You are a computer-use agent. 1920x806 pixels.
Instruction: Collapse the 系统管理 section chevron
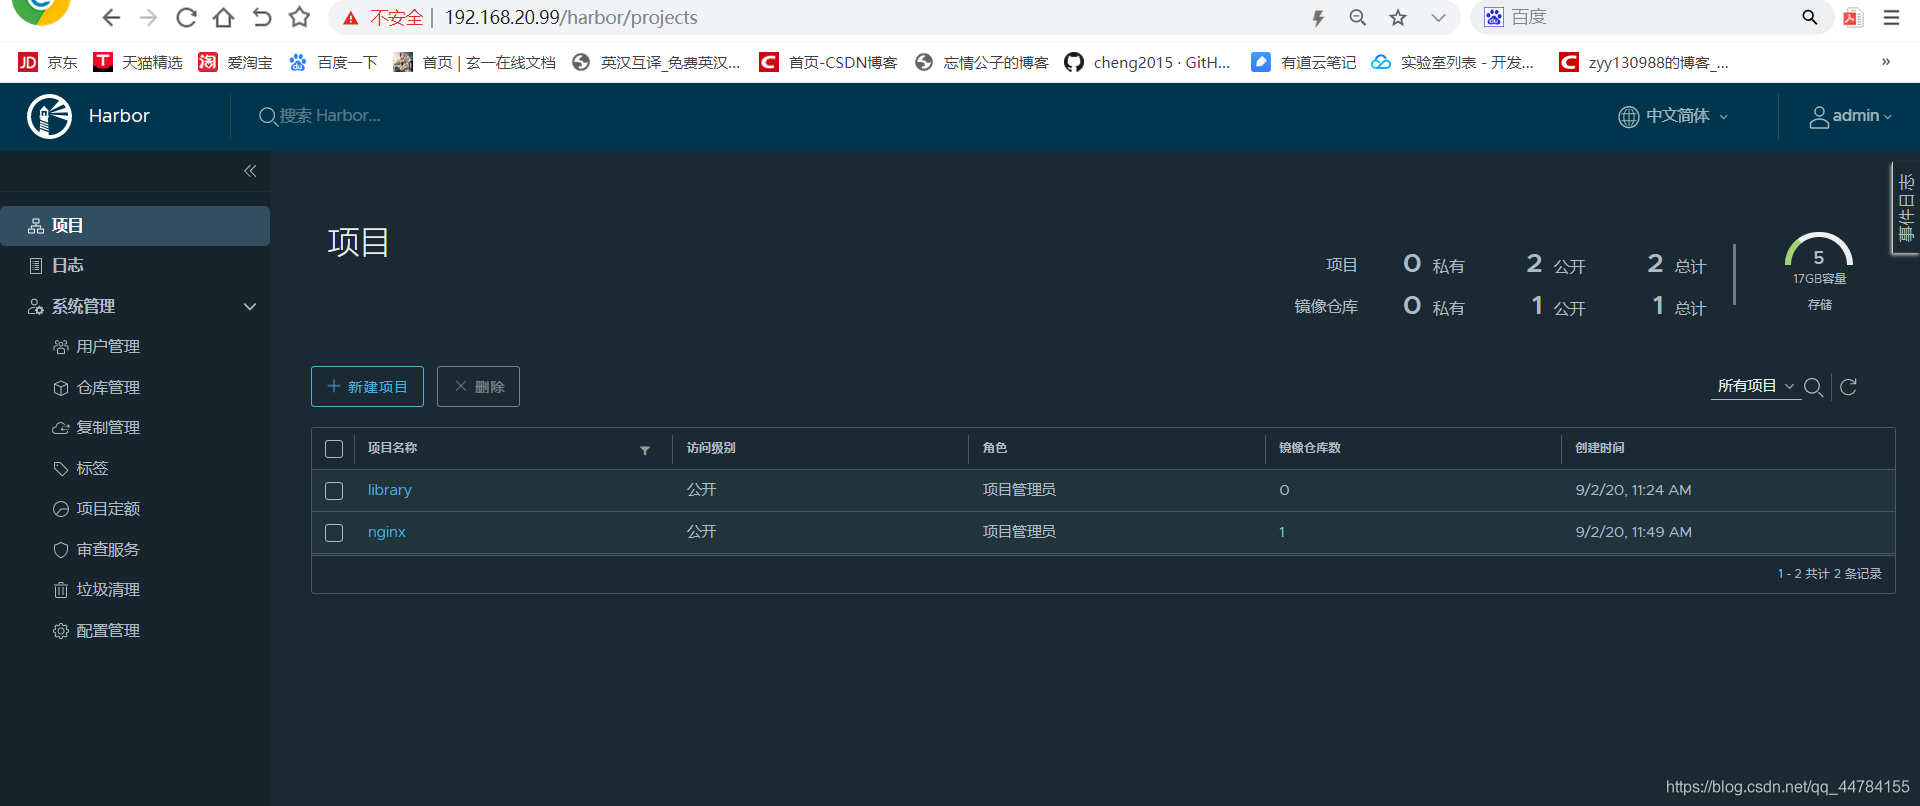(250, 307)
